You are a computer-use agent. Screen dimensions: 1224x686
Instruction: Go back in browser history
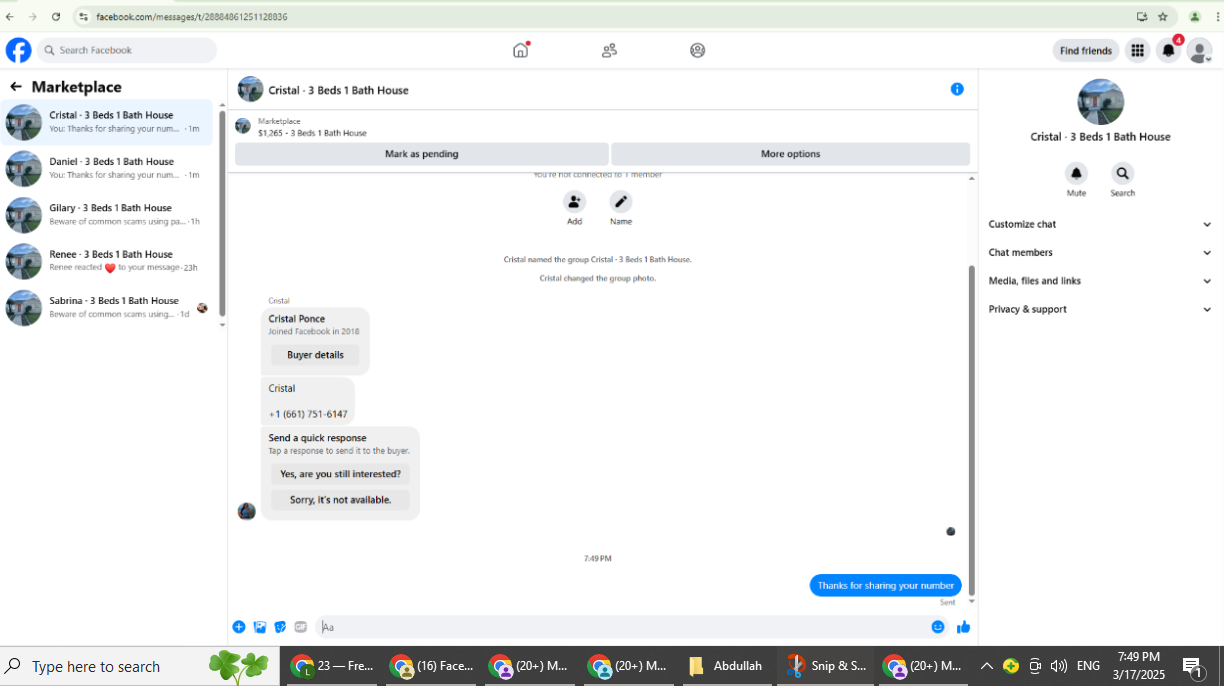point(10,17)
